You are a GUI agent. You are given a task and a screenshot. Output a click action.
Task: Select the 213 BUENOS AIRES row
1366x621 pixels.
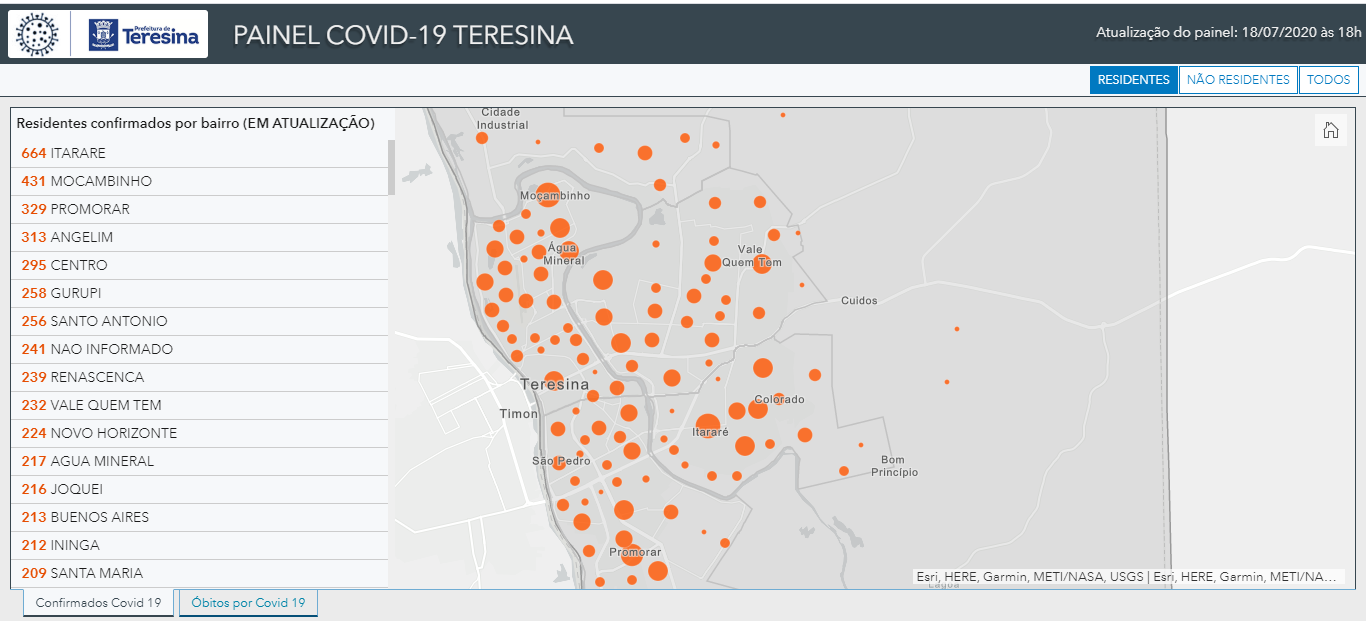pos(200,517)
